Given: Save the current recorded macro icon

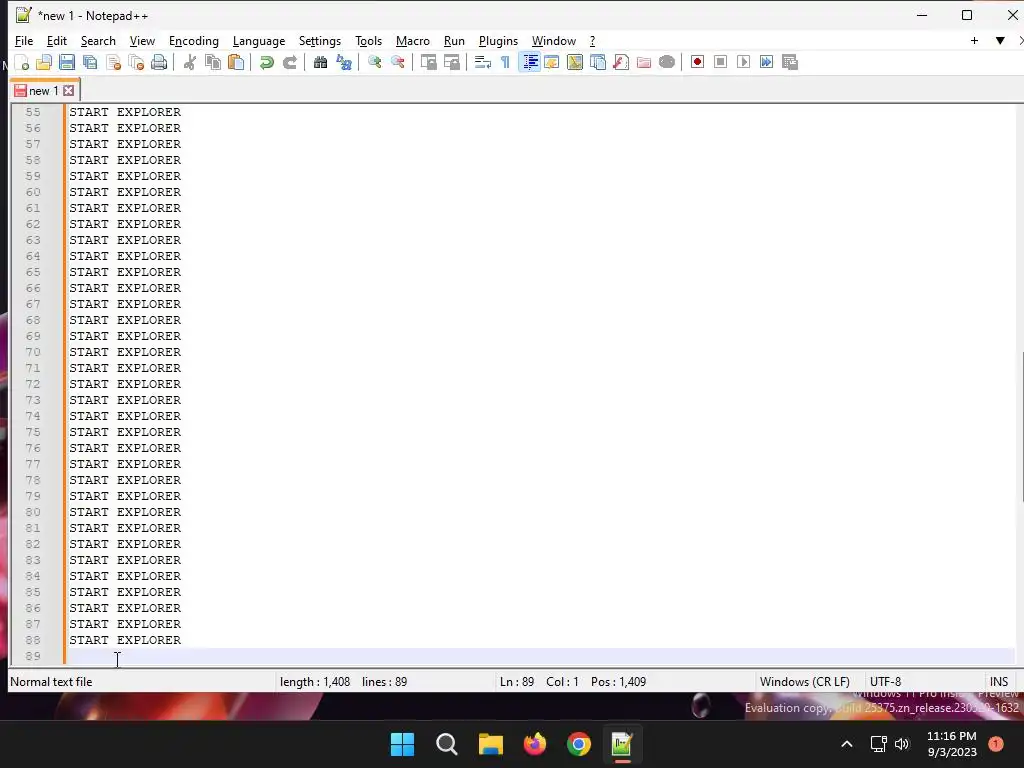Looking at the screenshot, I should (x=790, y=62).
